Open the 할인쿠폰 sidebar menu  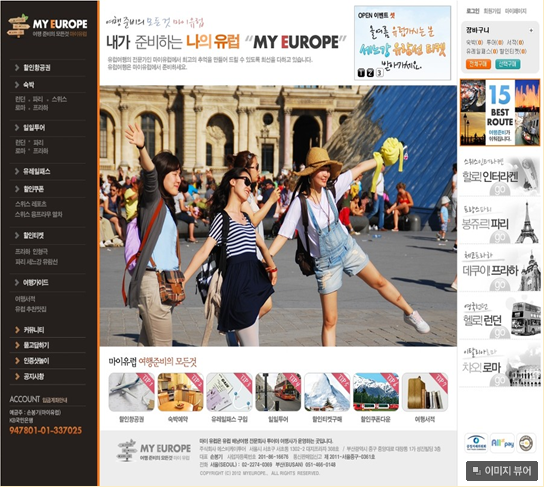(x=34, y=189)
